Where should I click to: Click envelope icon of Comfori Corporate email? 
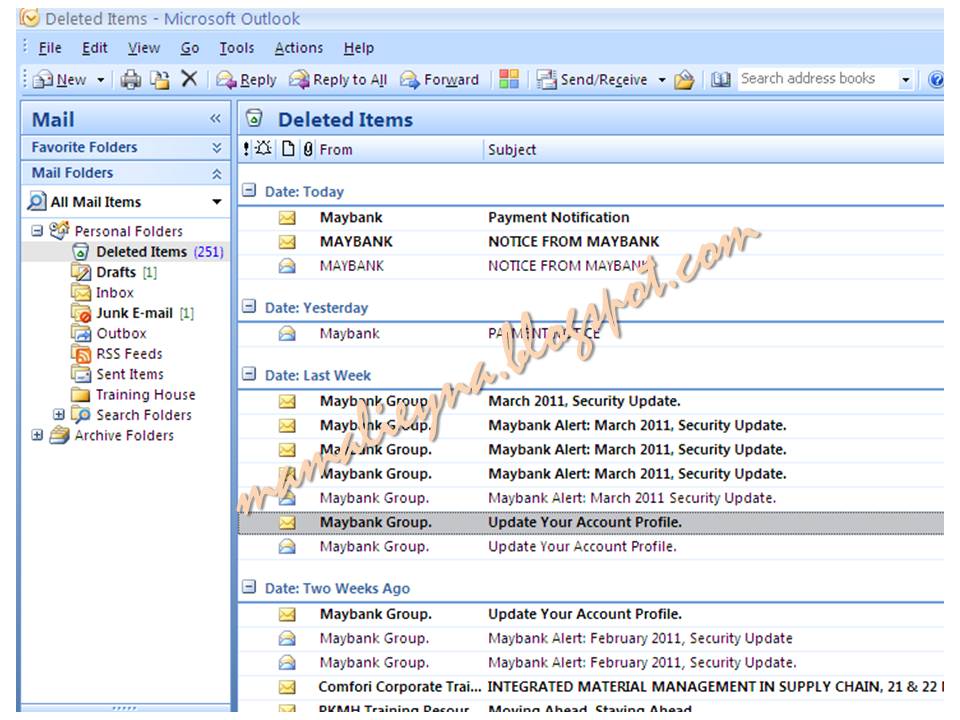pyautogui.click(x=287, y=687)
